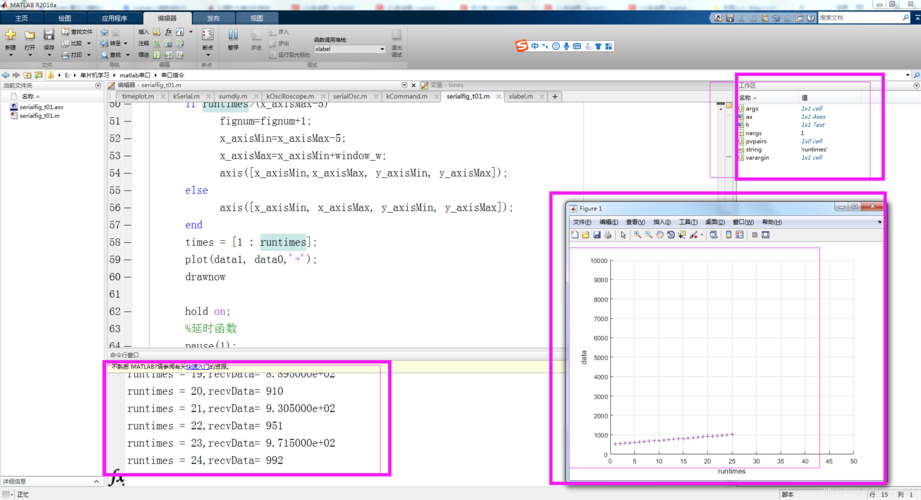Expand the Print options dropdown arrow
Screen dimensions: 921x500
pyautogui.click(x=87, y=55)
